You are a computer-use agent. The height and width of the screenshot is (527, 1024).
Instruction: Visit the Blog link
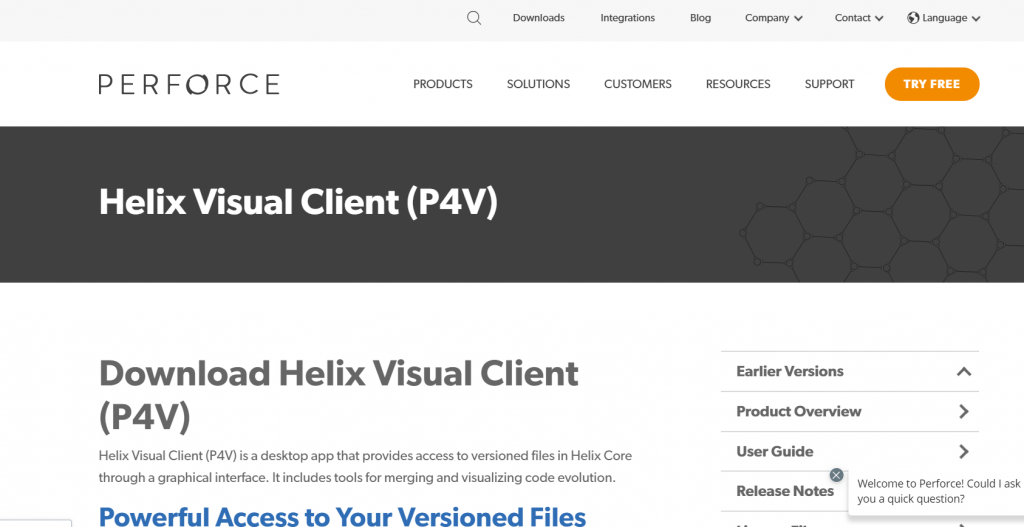point(700,18)
